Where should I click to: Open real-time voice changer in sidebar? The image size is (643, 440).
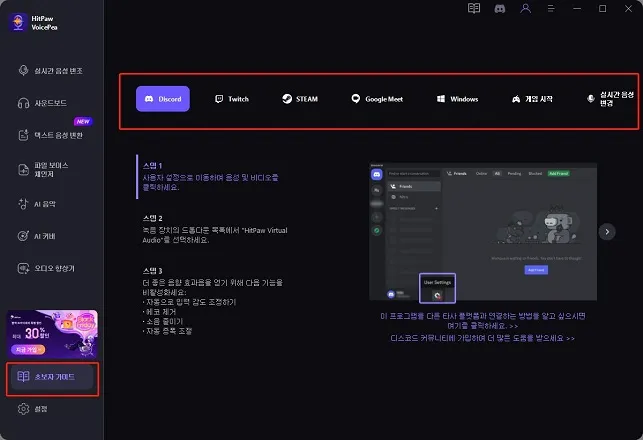(50, 71)
